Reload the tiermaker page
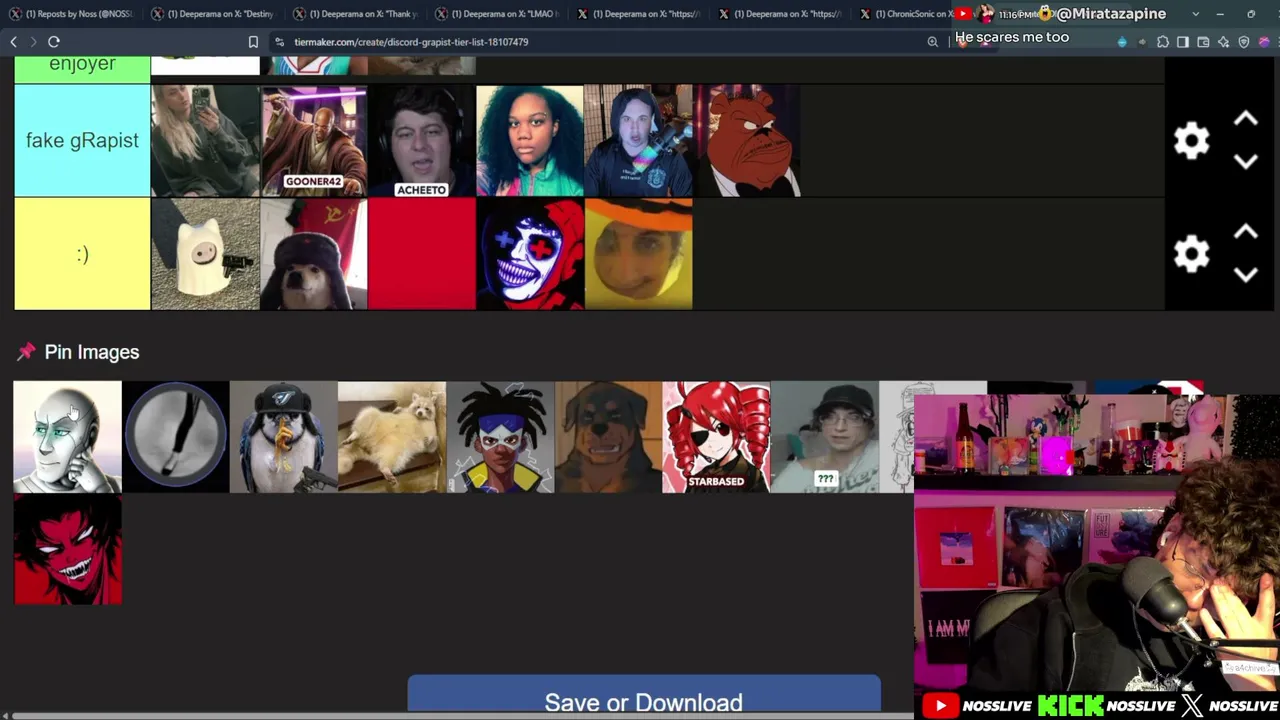The image size is (1280, 720). (x=54, y=42)
